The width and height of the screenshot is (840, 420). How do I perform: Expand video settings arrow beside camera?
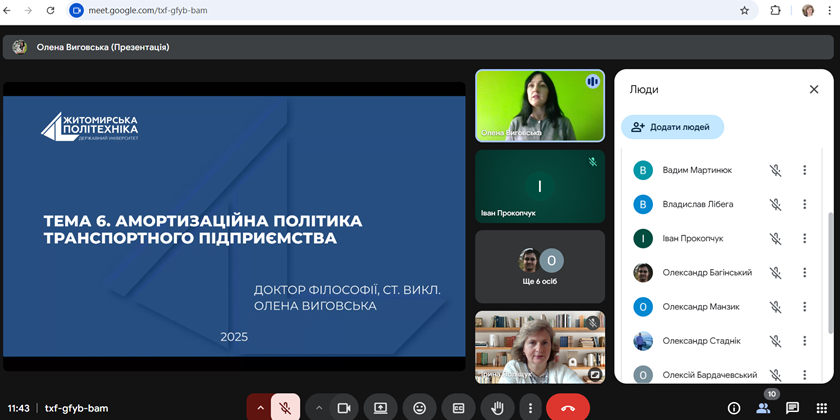click(x=319, y=408)
